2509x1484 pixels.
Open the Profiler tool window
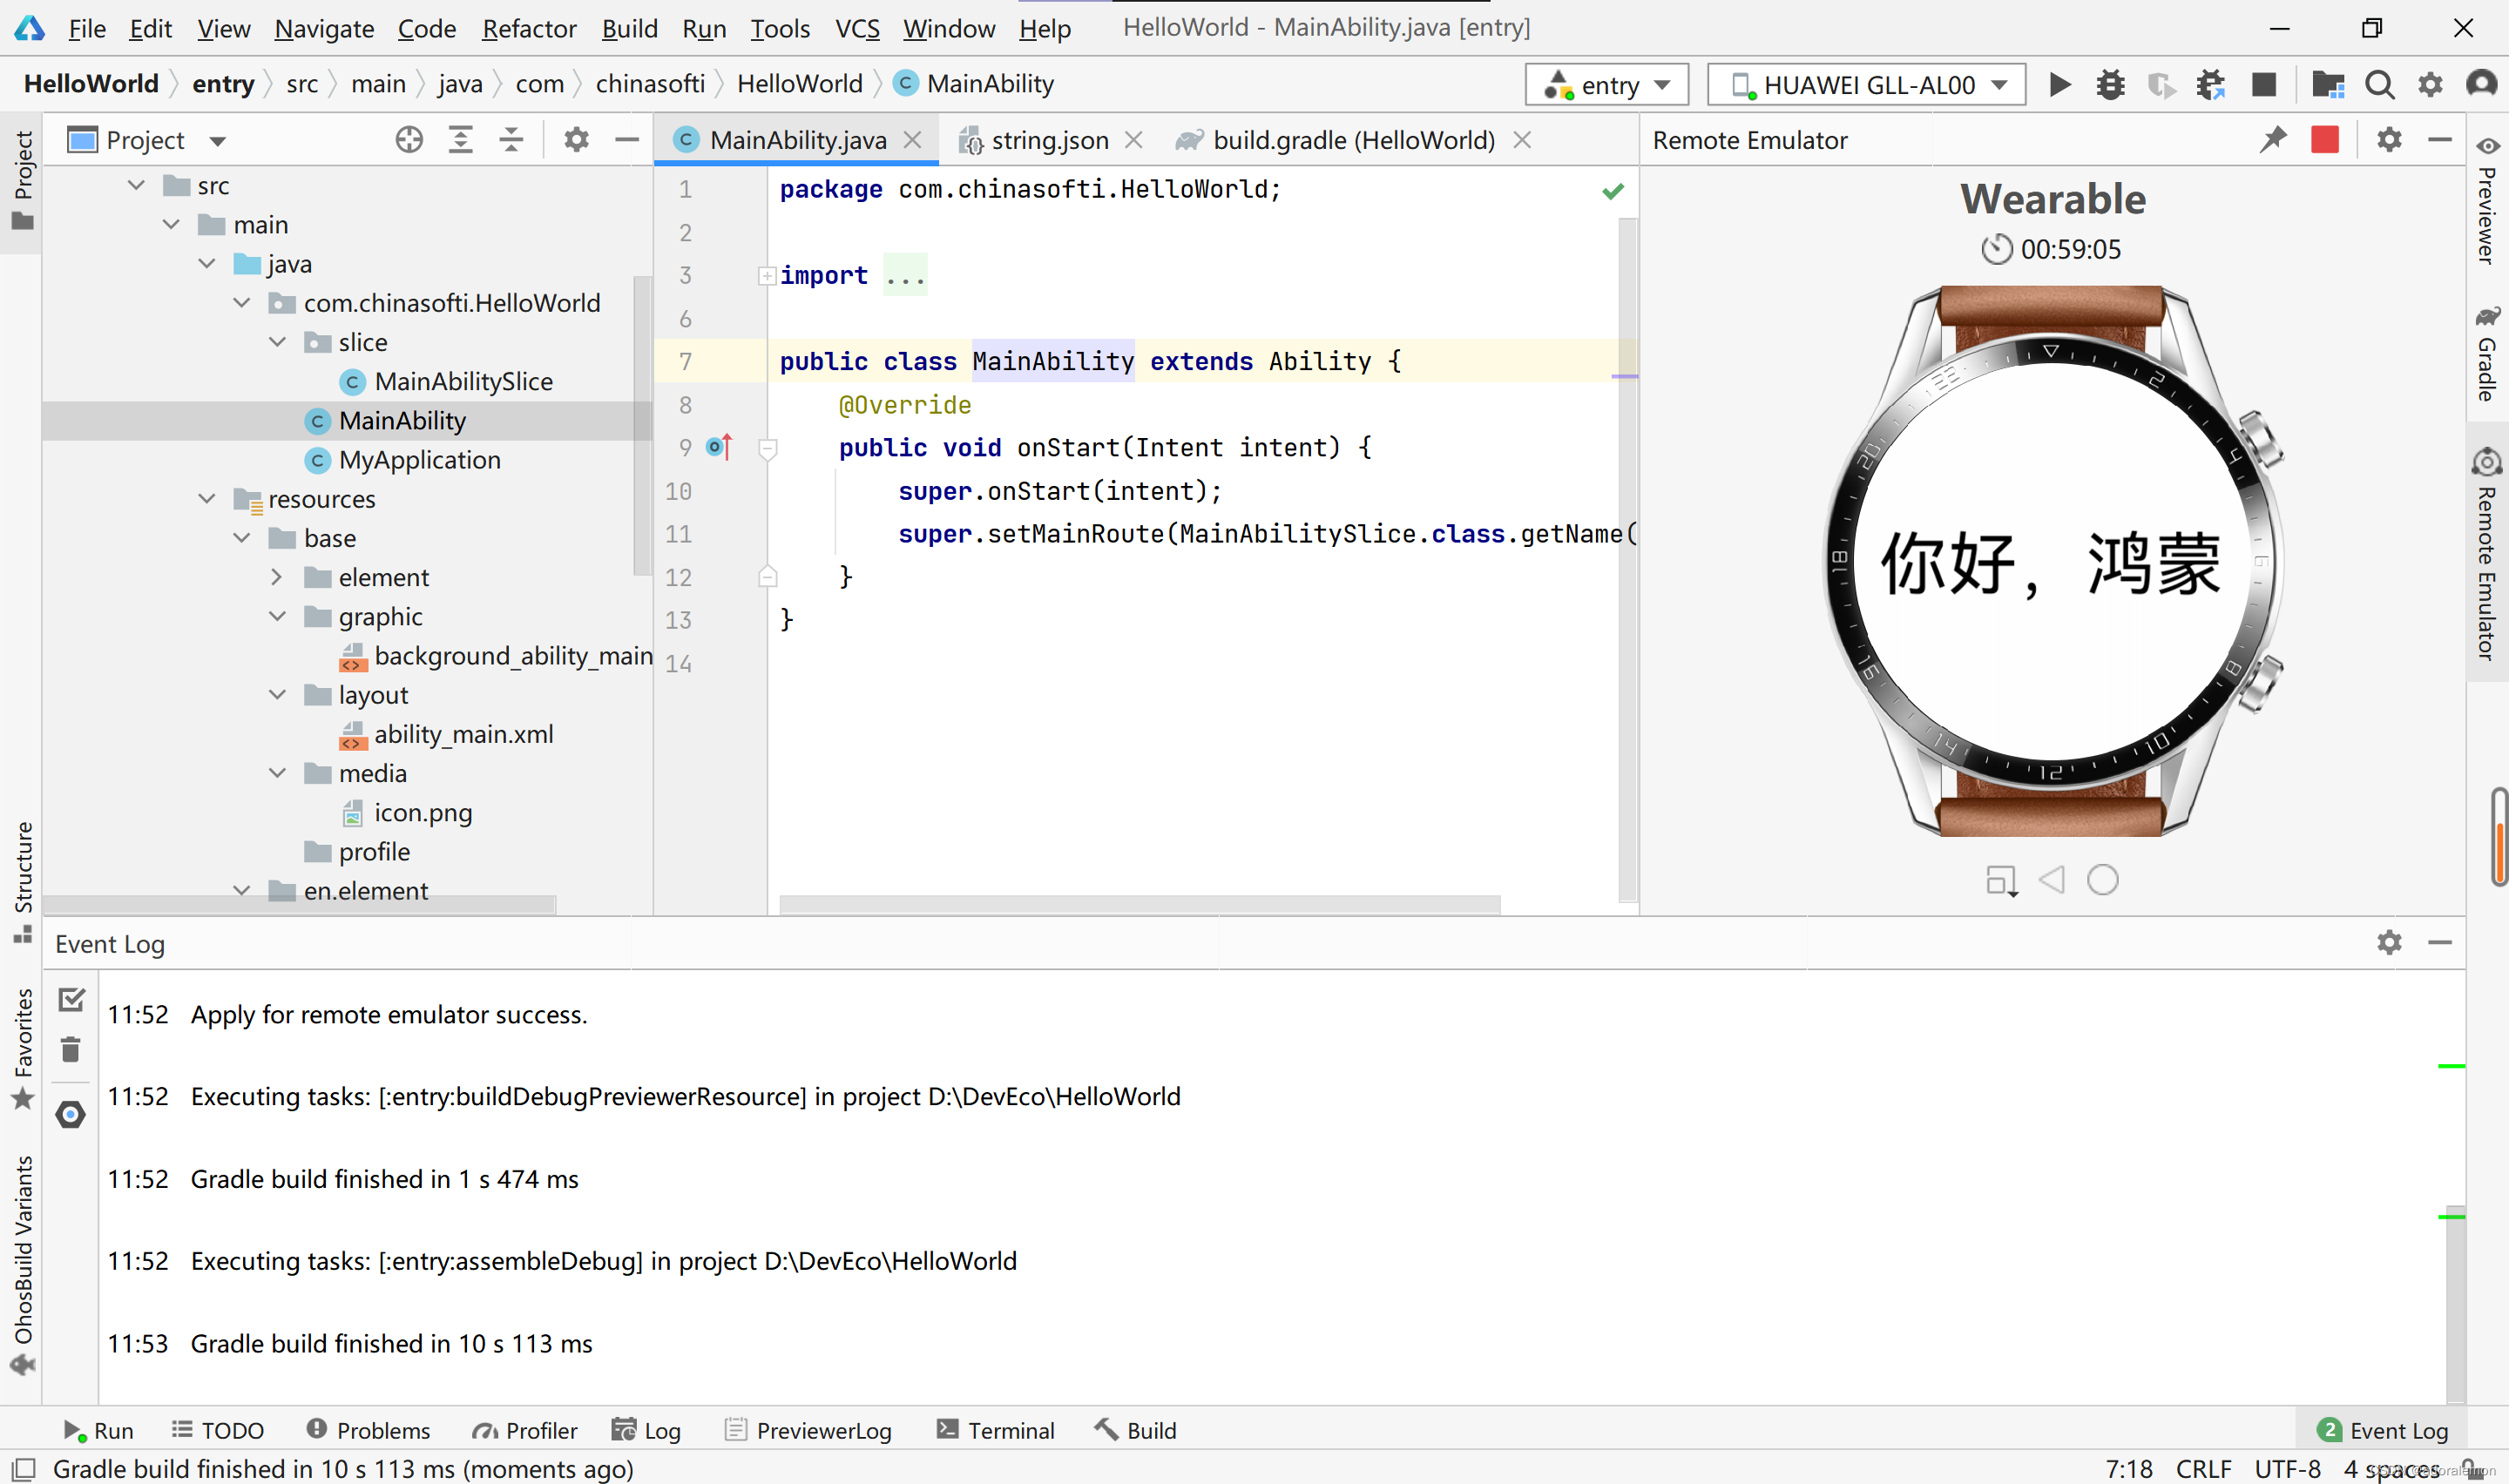pyautogui.click(x=525, y=1430)
